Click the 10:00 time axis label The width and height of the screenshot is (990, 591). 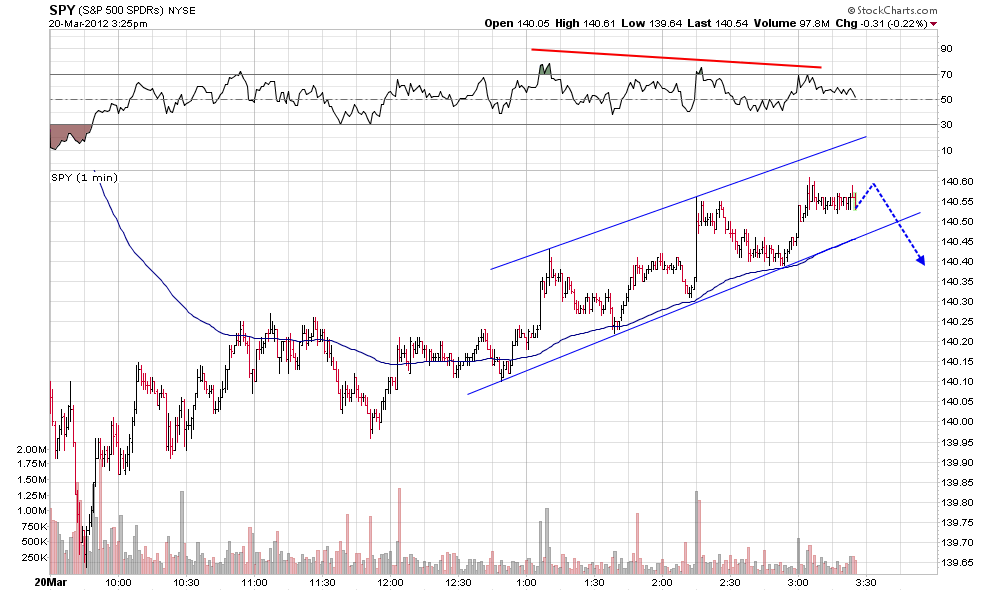coord(118,582)
